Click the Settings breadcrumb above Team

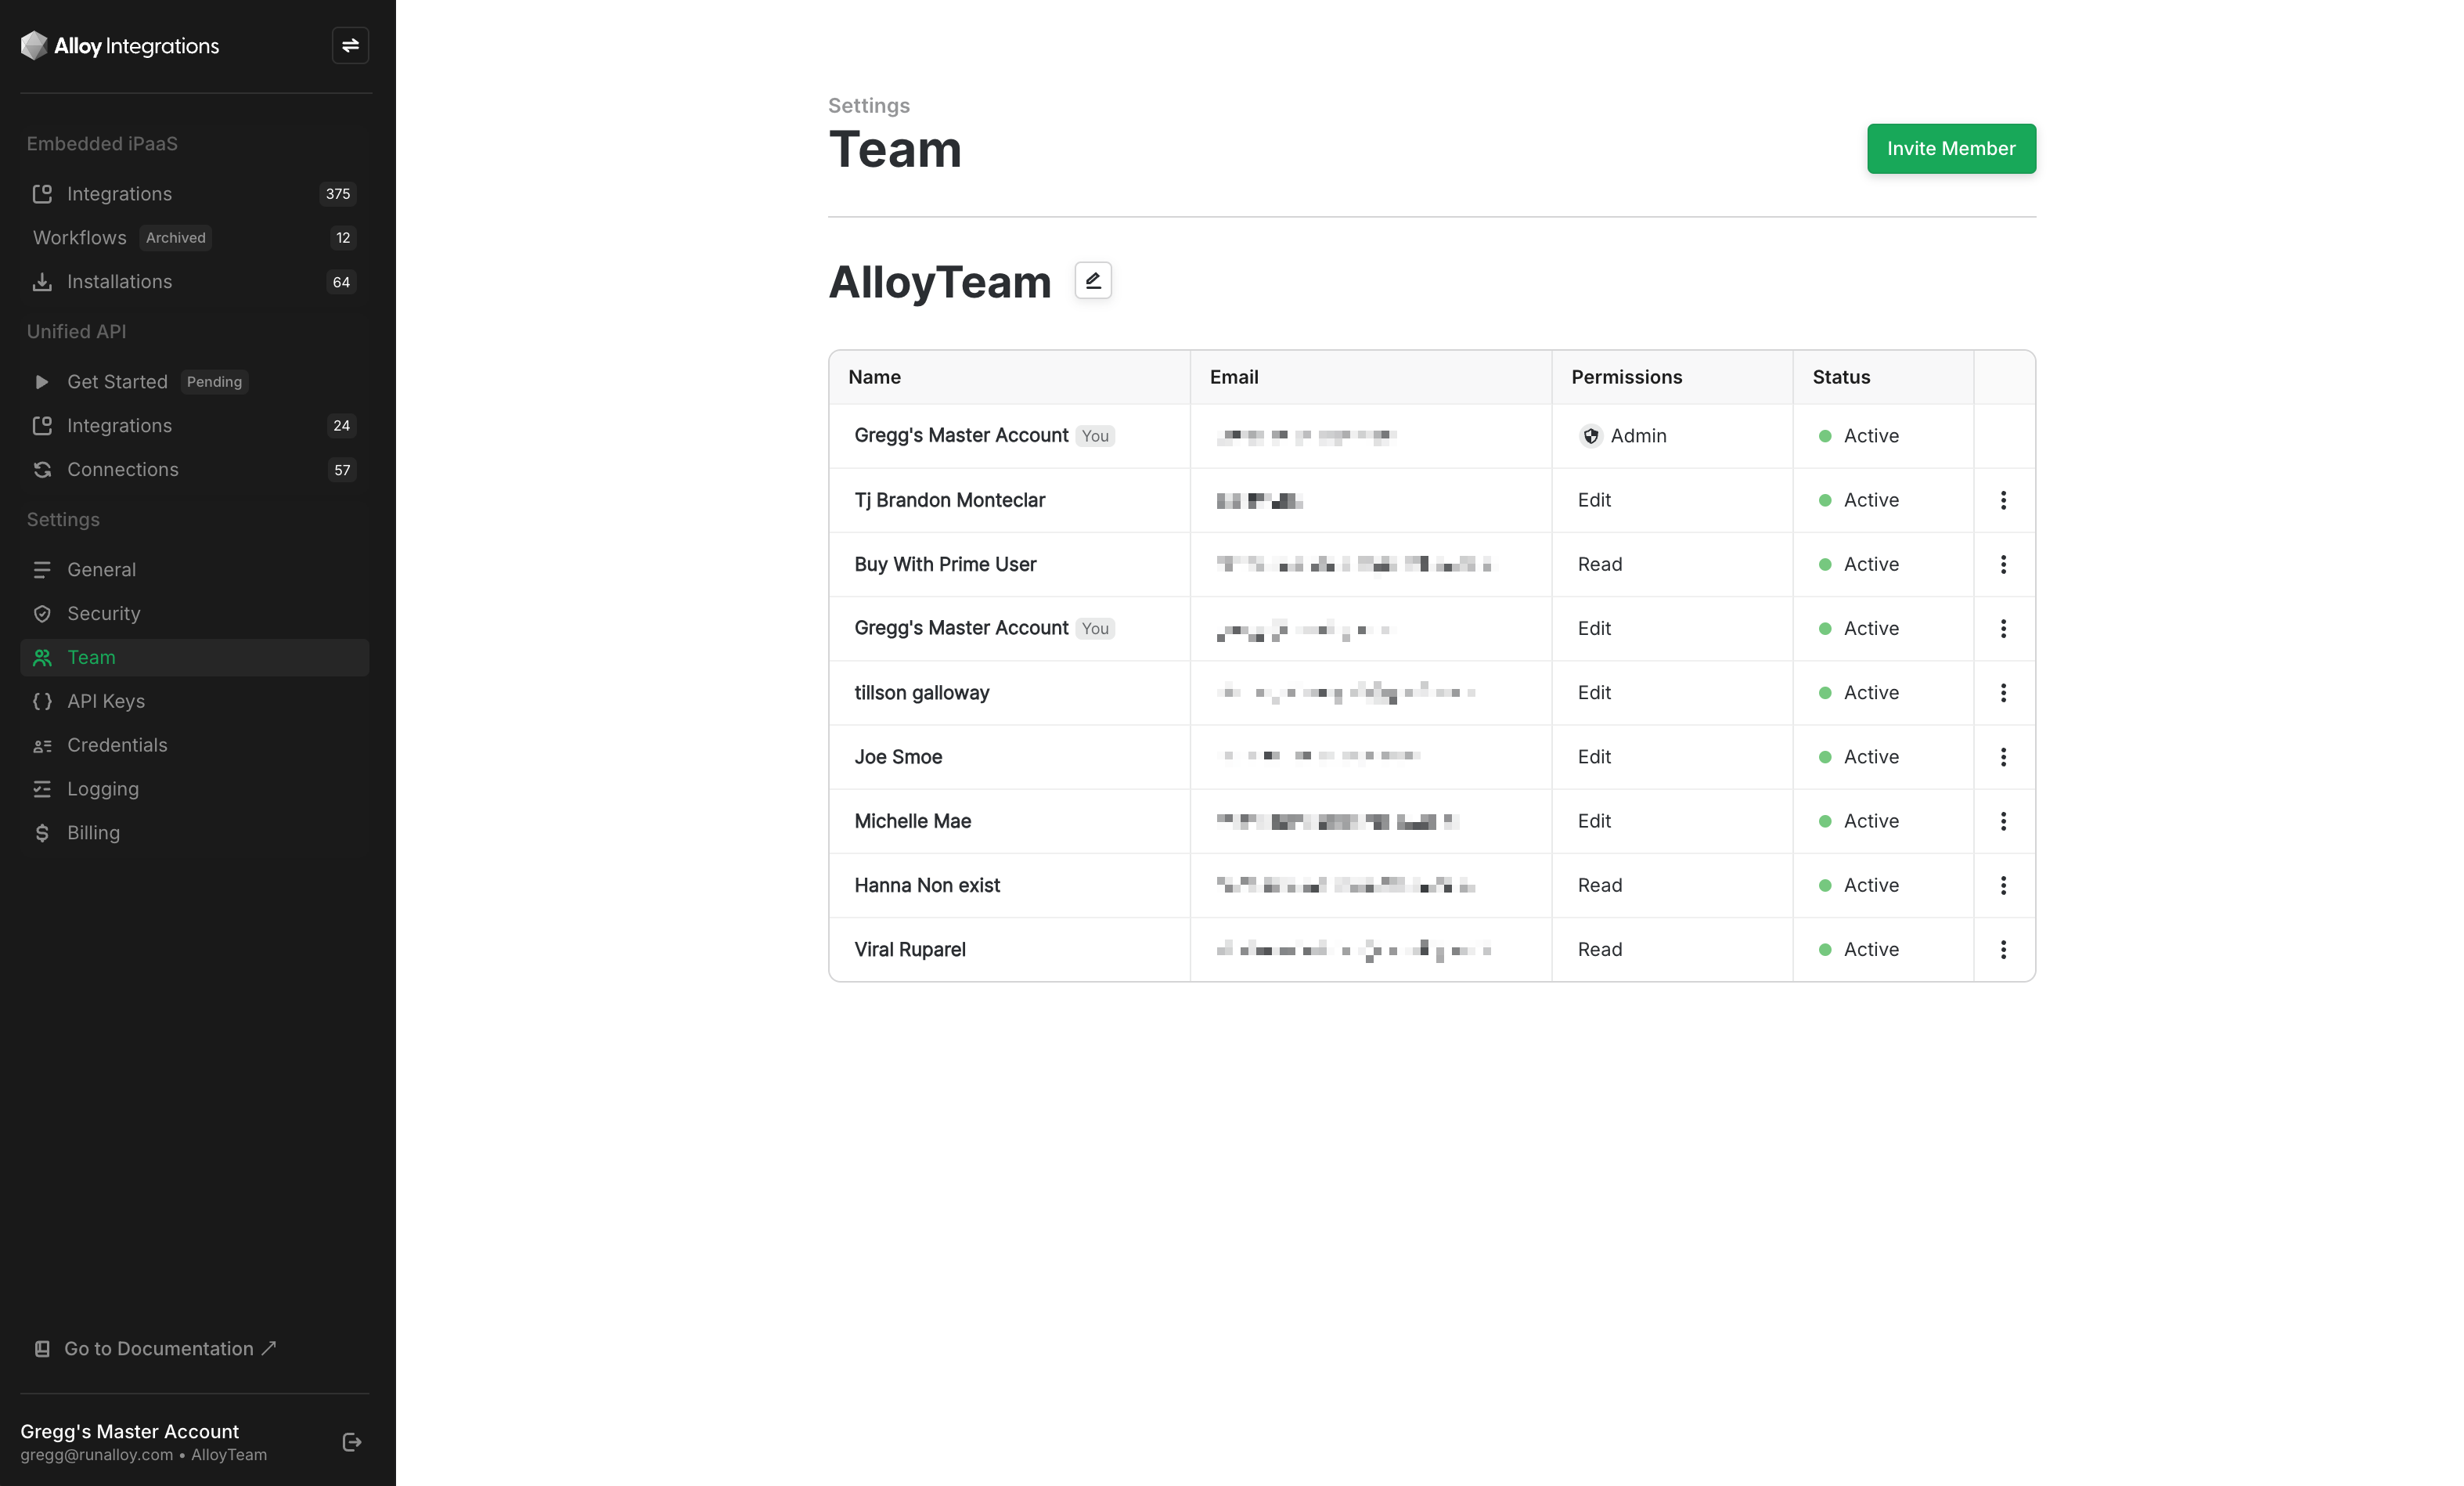pyautogui.click(x=868, y=106)
